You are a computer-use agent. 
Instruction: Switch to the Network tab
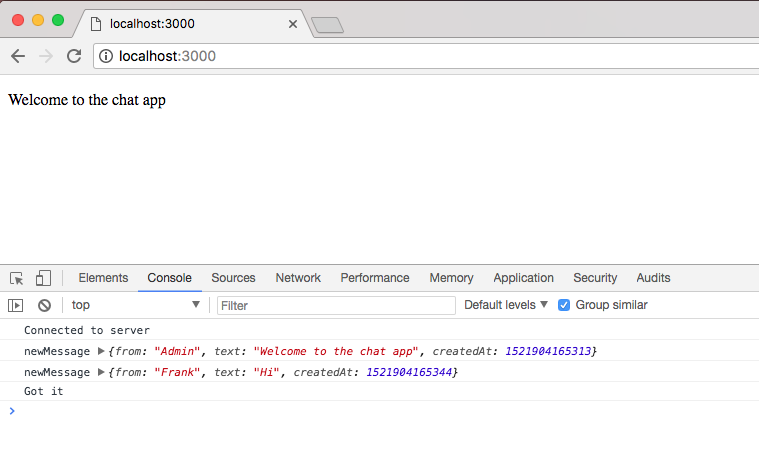298,278
